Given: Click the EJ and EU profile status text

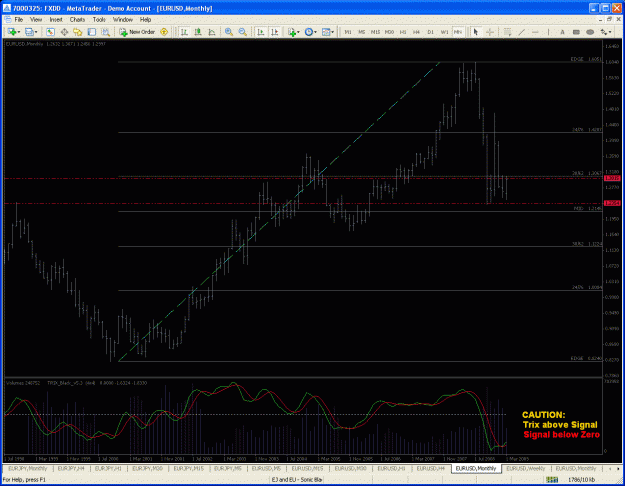Looking at the screenshot, I should pos(297,480).
